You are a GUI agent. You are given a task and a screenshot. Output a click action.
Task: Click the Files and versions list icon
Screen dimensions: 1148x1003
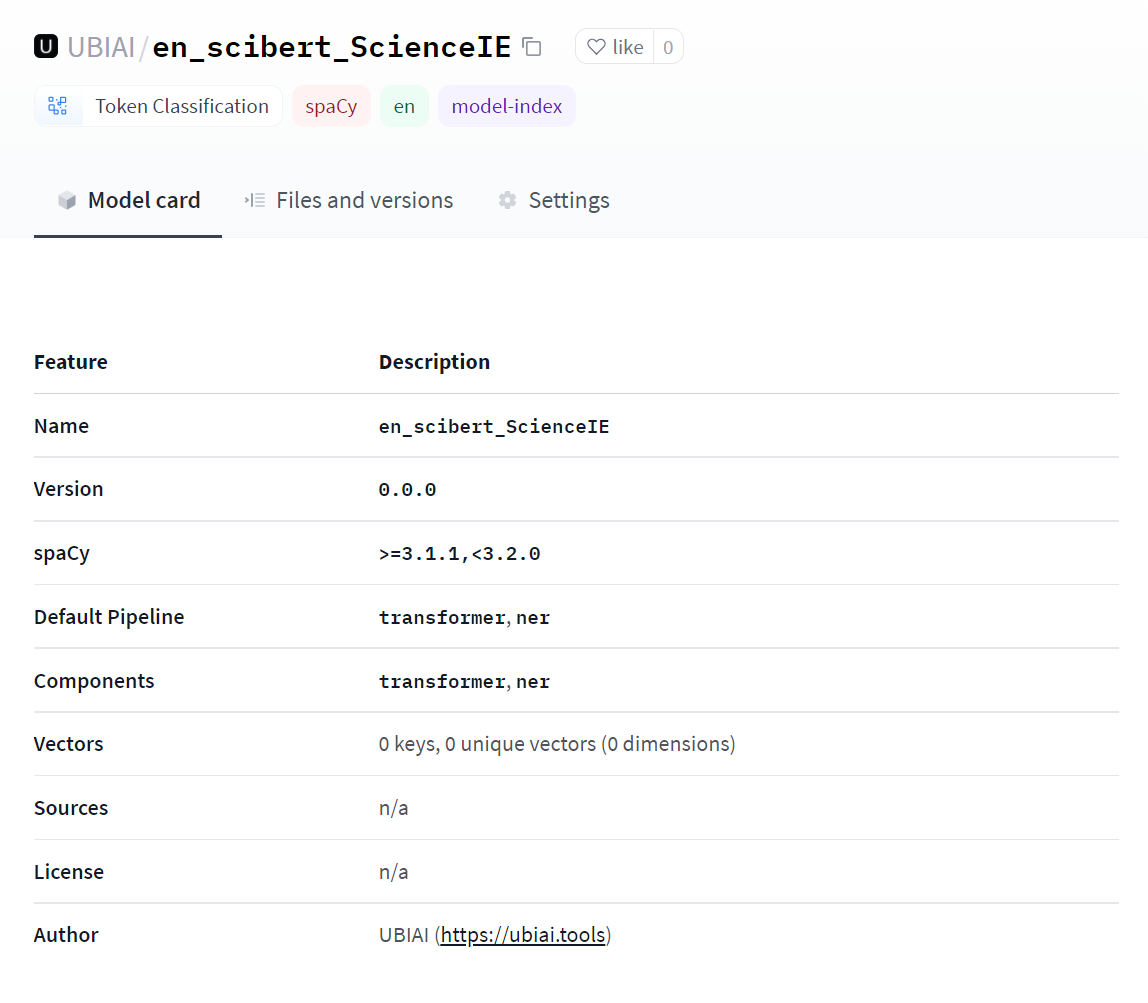click(255, 200)
